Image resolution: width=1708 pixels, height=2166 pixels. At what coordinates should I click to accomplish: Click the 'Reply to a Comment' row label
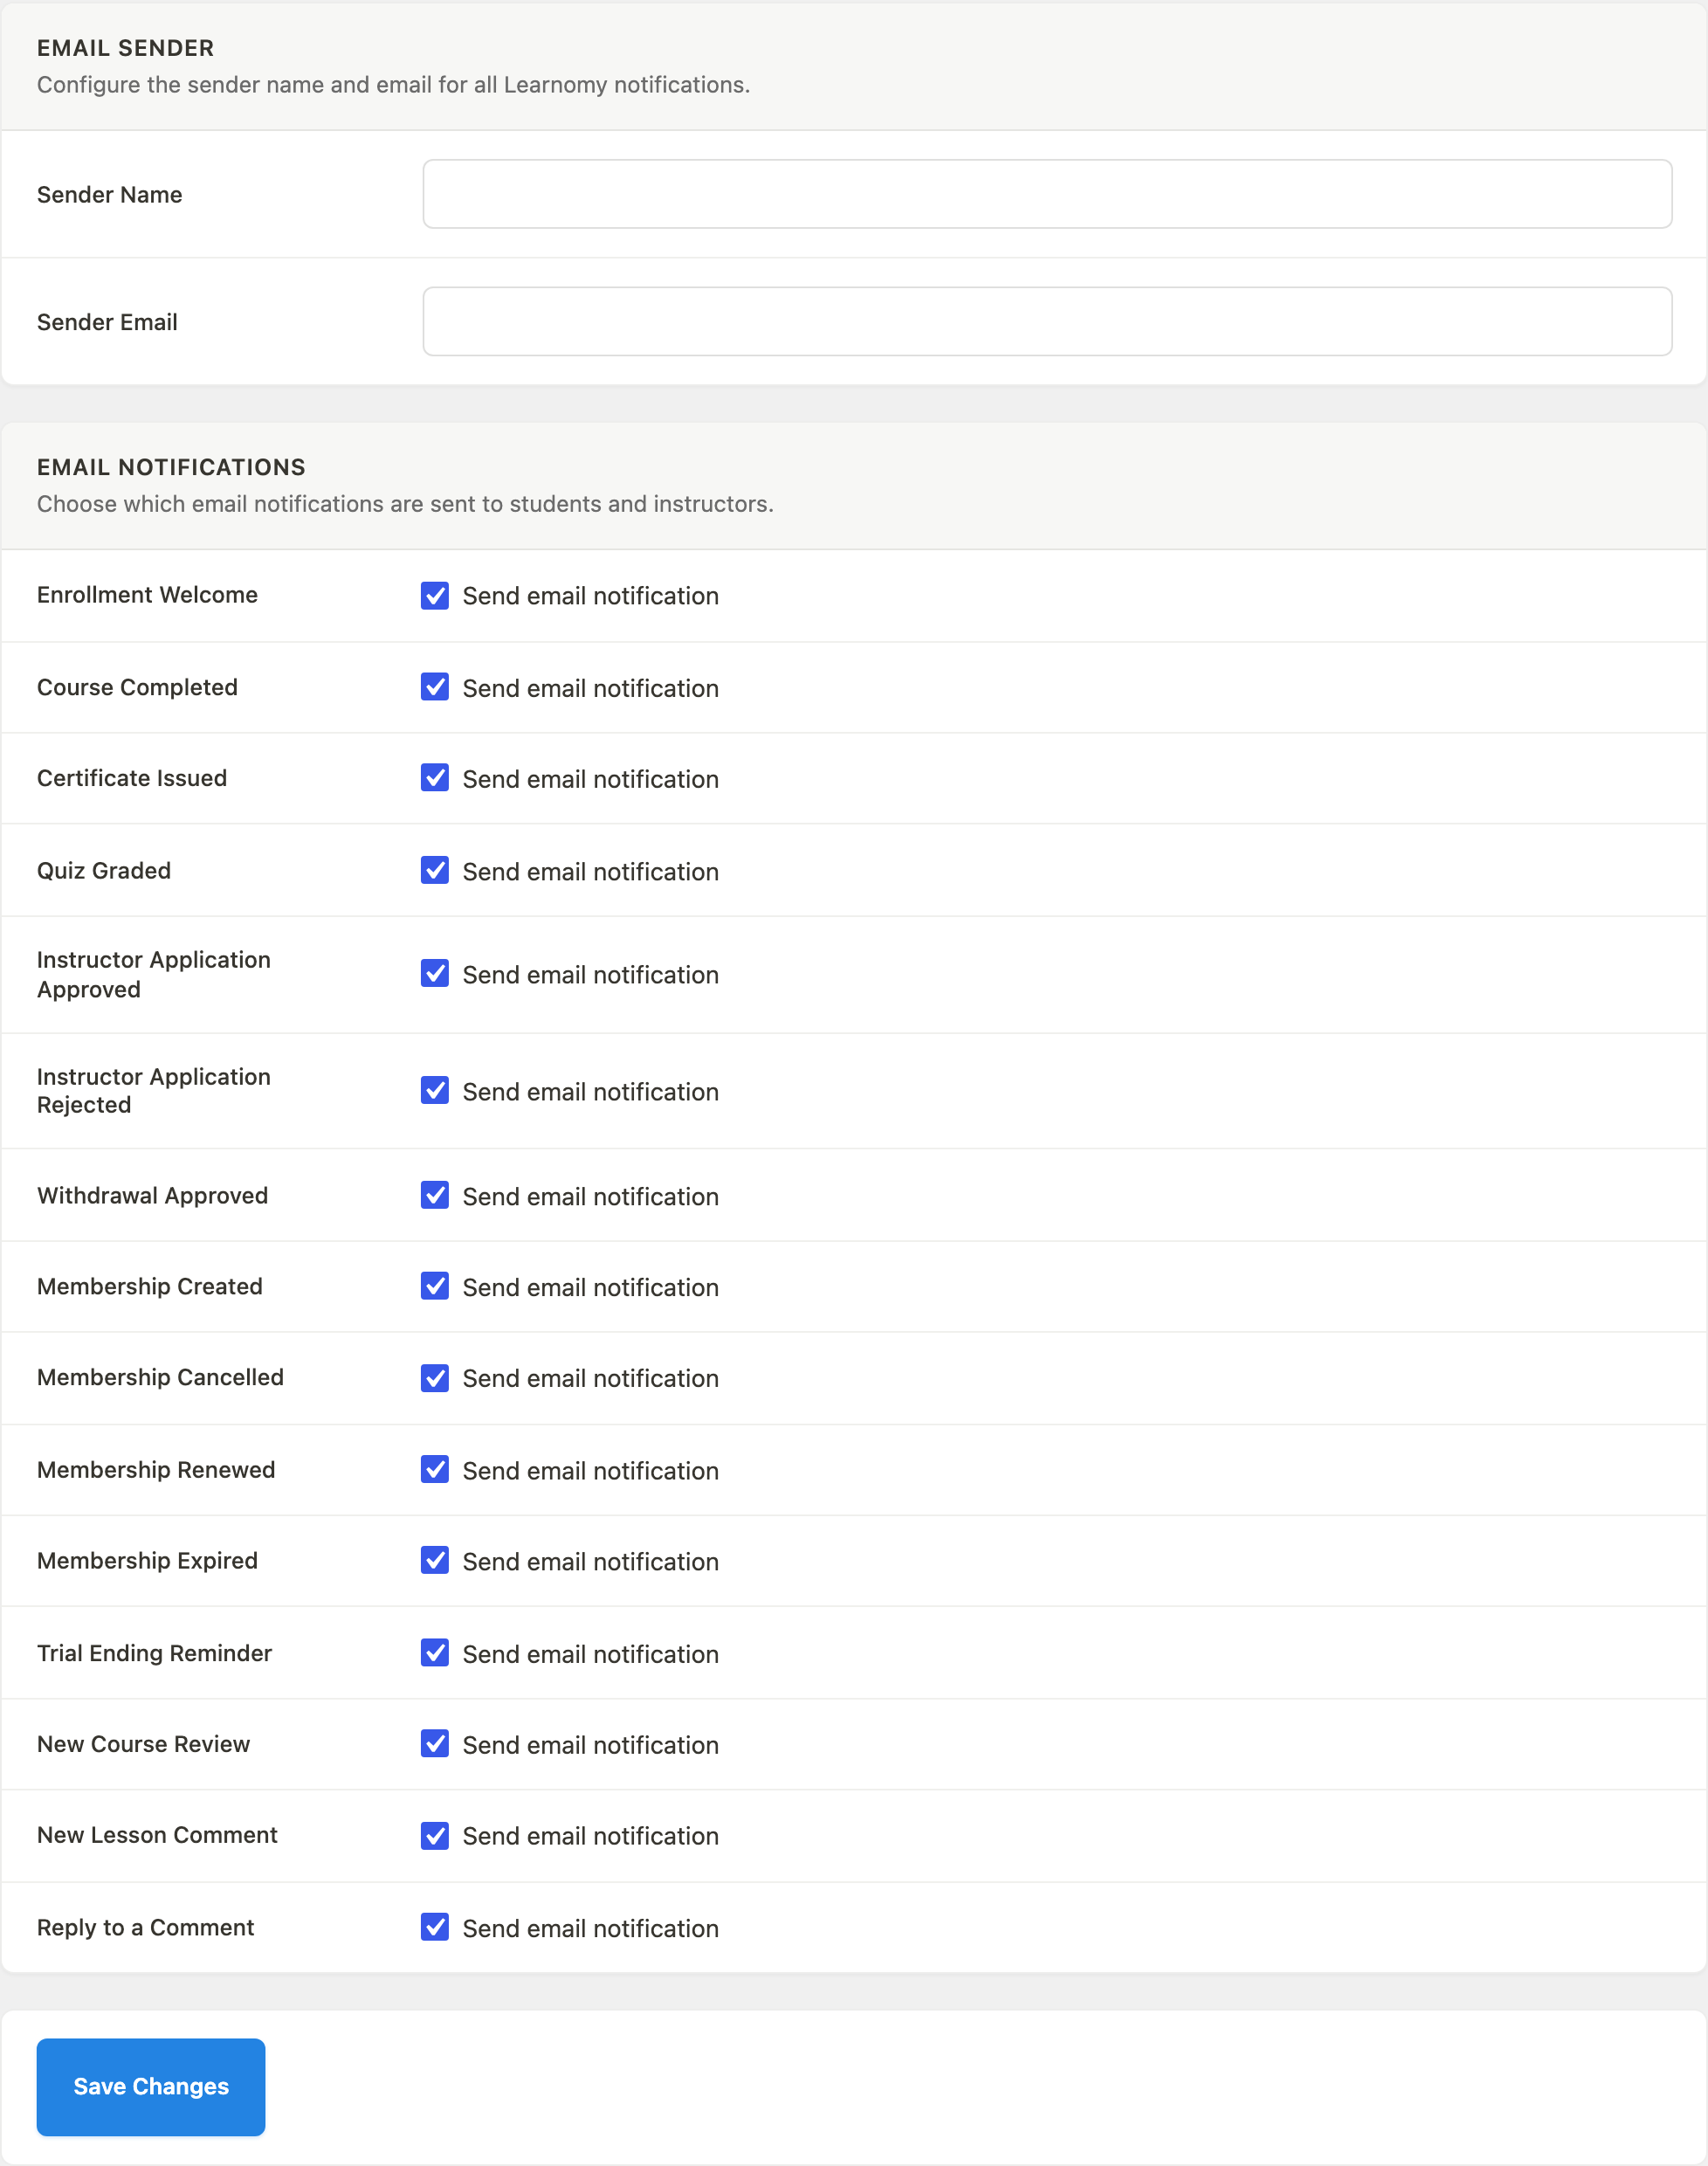pos(145,1928)
